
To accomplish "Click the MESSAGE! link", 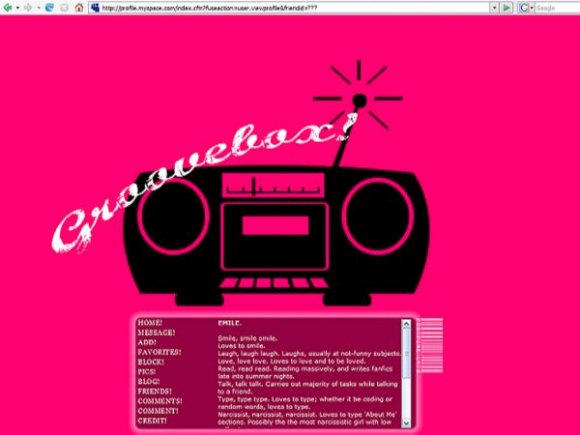I will tap(156, 333).
